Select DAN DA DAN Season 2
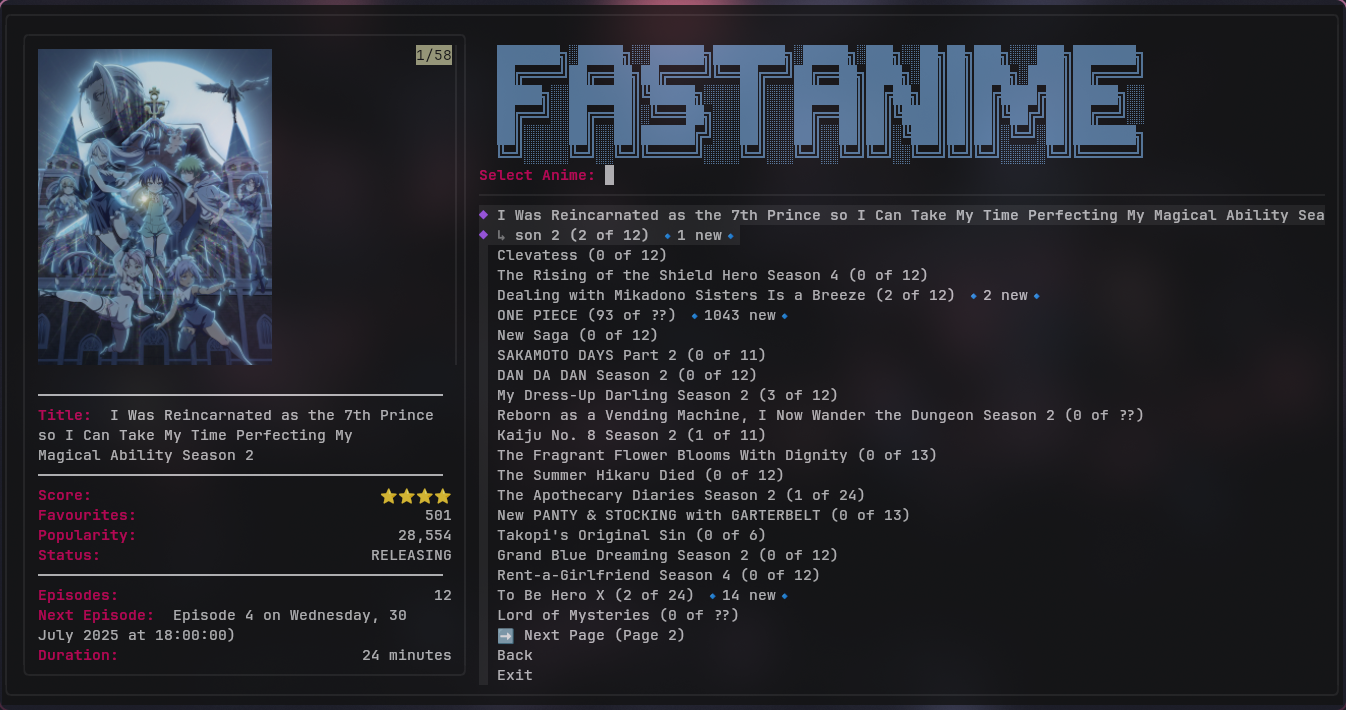The width and height of the screenshot is (1346, 710). point(627,376)
